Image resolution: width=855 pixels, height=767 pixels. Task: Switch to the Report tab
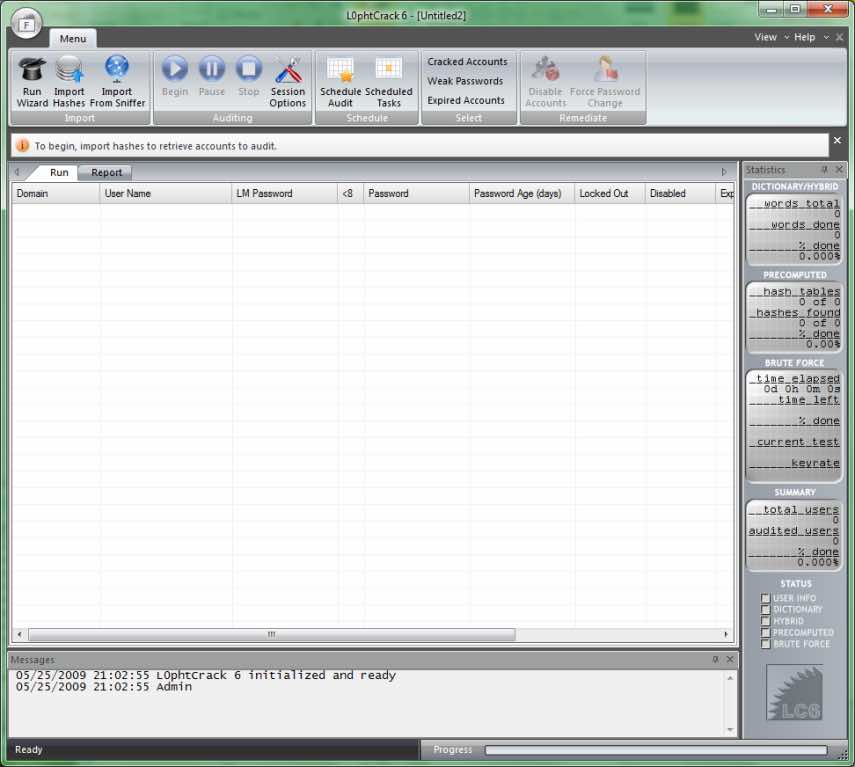107,172
